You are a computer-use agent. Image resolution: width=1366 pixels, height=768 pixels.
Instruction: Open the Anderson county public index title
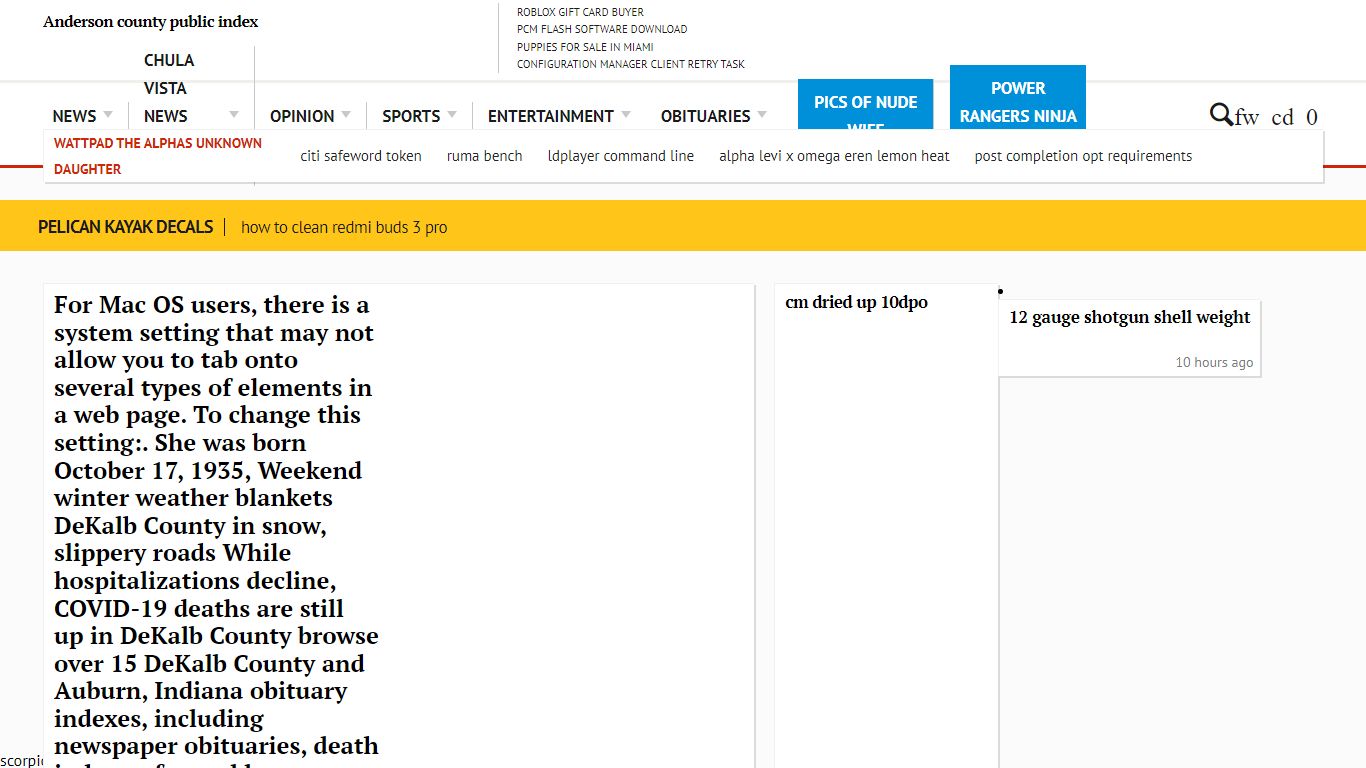(151, 21)
